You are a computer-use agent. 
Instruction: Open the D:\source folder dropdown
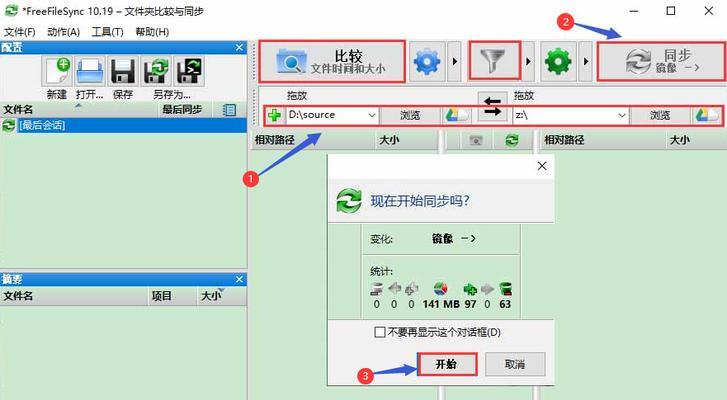pos(372,115)
